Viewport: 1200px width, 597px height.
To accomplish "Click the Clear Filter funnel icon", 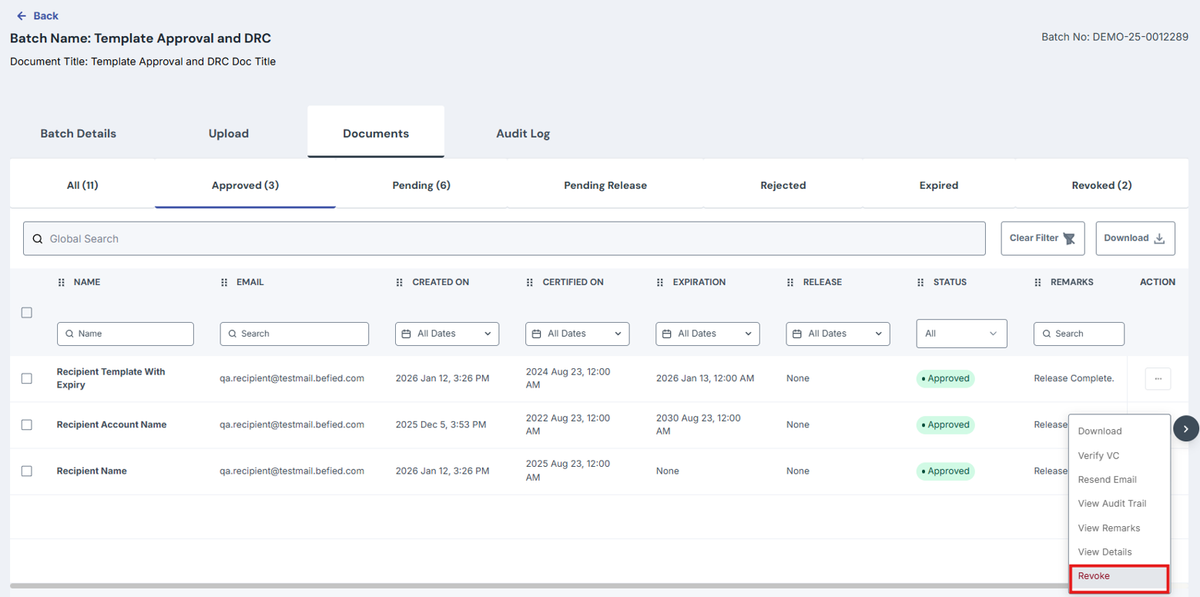I will (1069, 239).
